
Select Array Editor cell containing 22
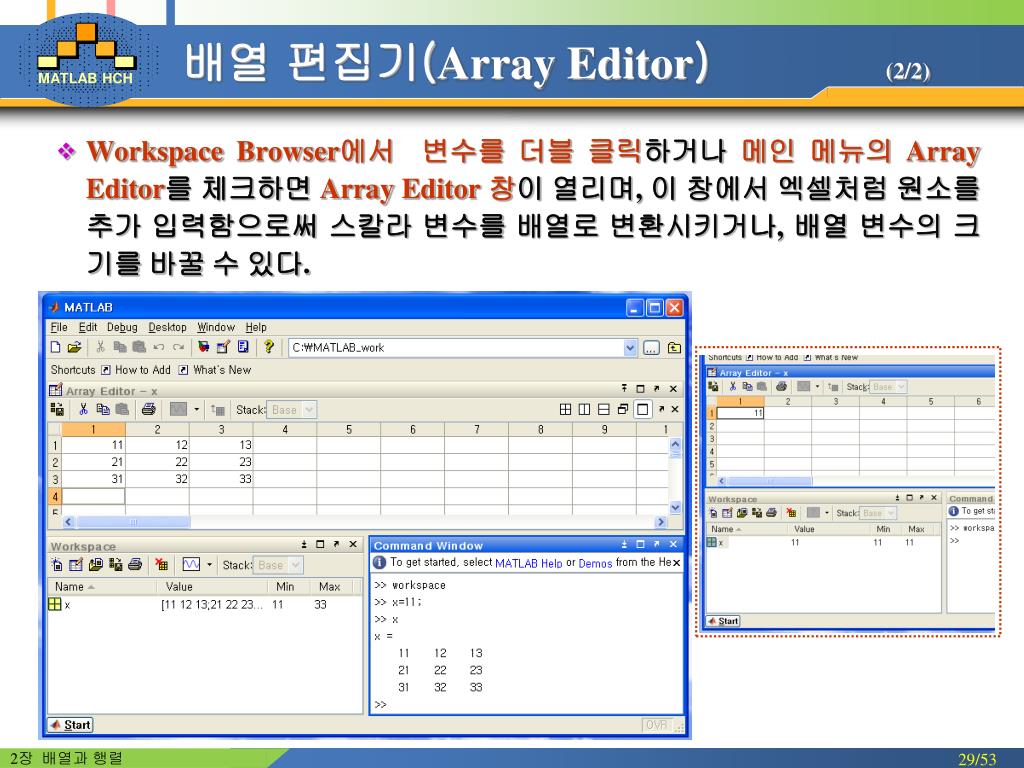[x=157, y=462]
